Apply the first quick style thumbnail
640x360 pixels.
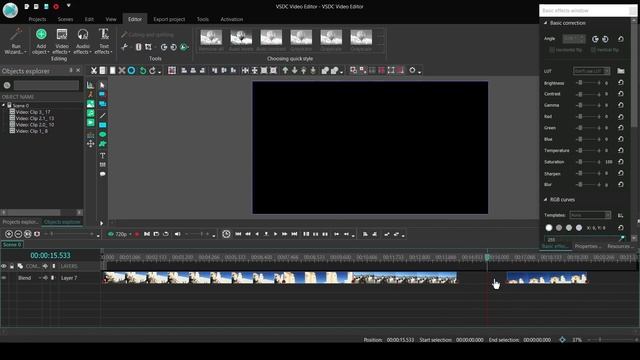(x=211, y=40)
